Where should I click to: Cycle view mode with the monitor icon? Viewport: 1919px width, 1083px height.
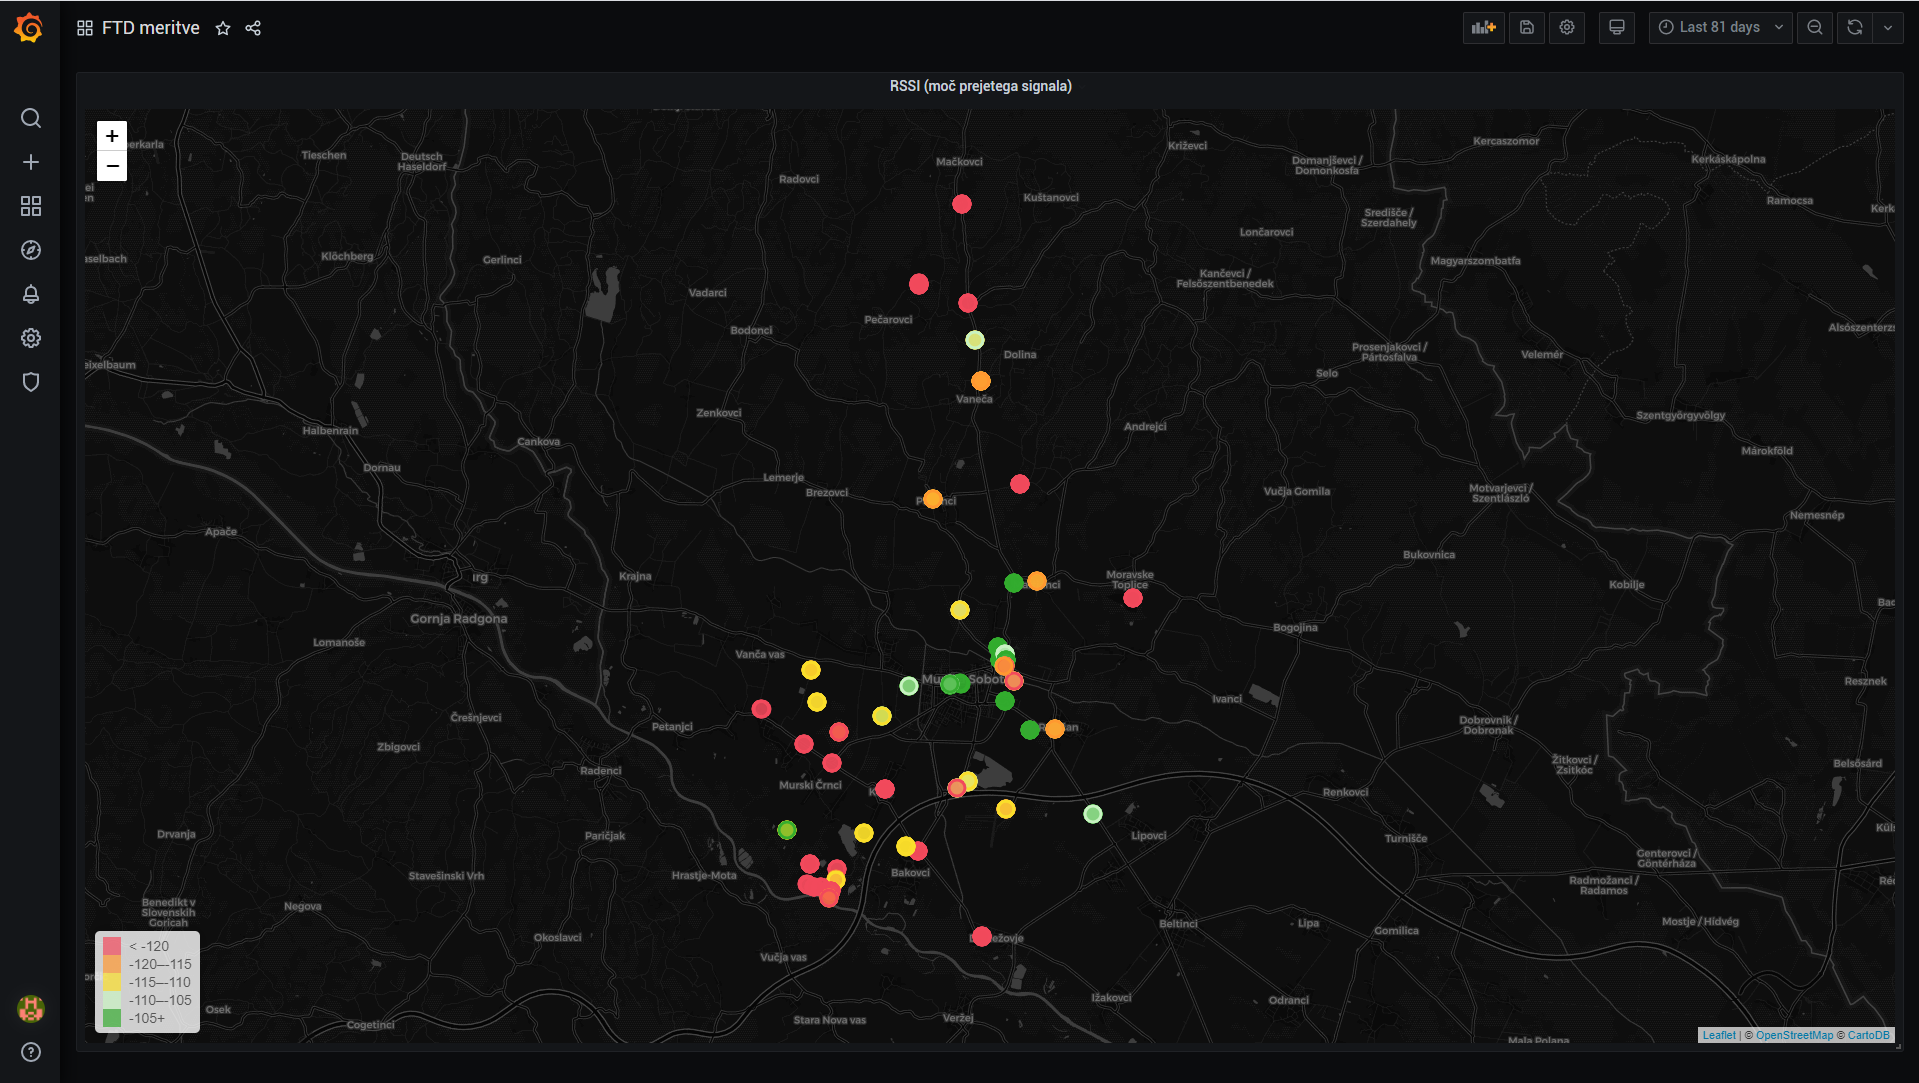coord(1616,28)
